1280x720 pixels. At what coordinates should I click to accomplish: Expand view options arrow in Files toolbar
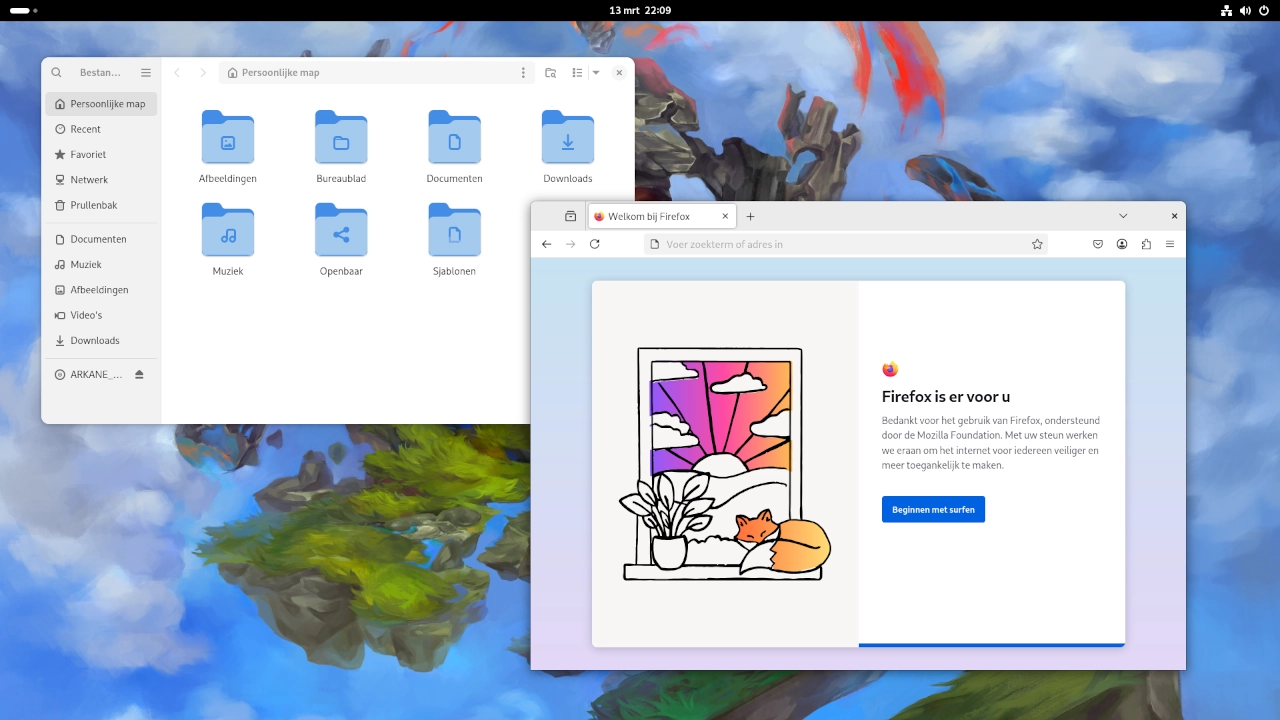point(596,72)
